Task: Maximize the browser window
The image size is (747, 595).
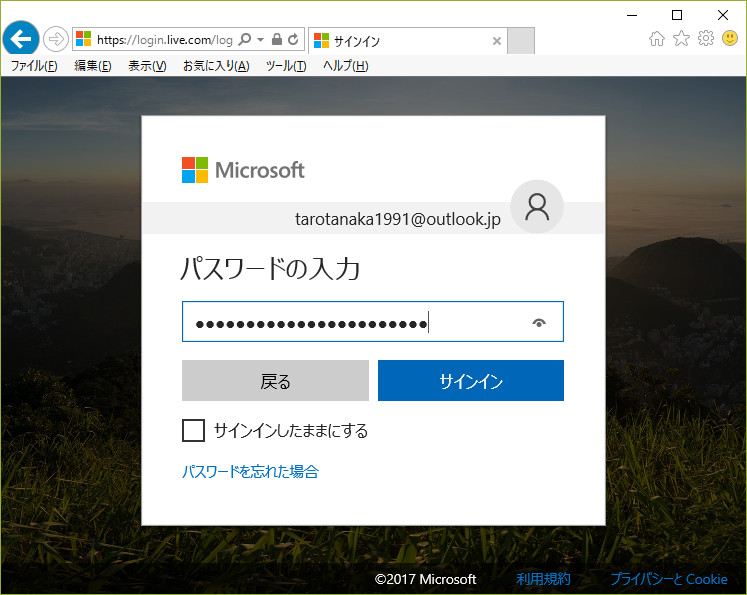Action: (x=677, y=15)
